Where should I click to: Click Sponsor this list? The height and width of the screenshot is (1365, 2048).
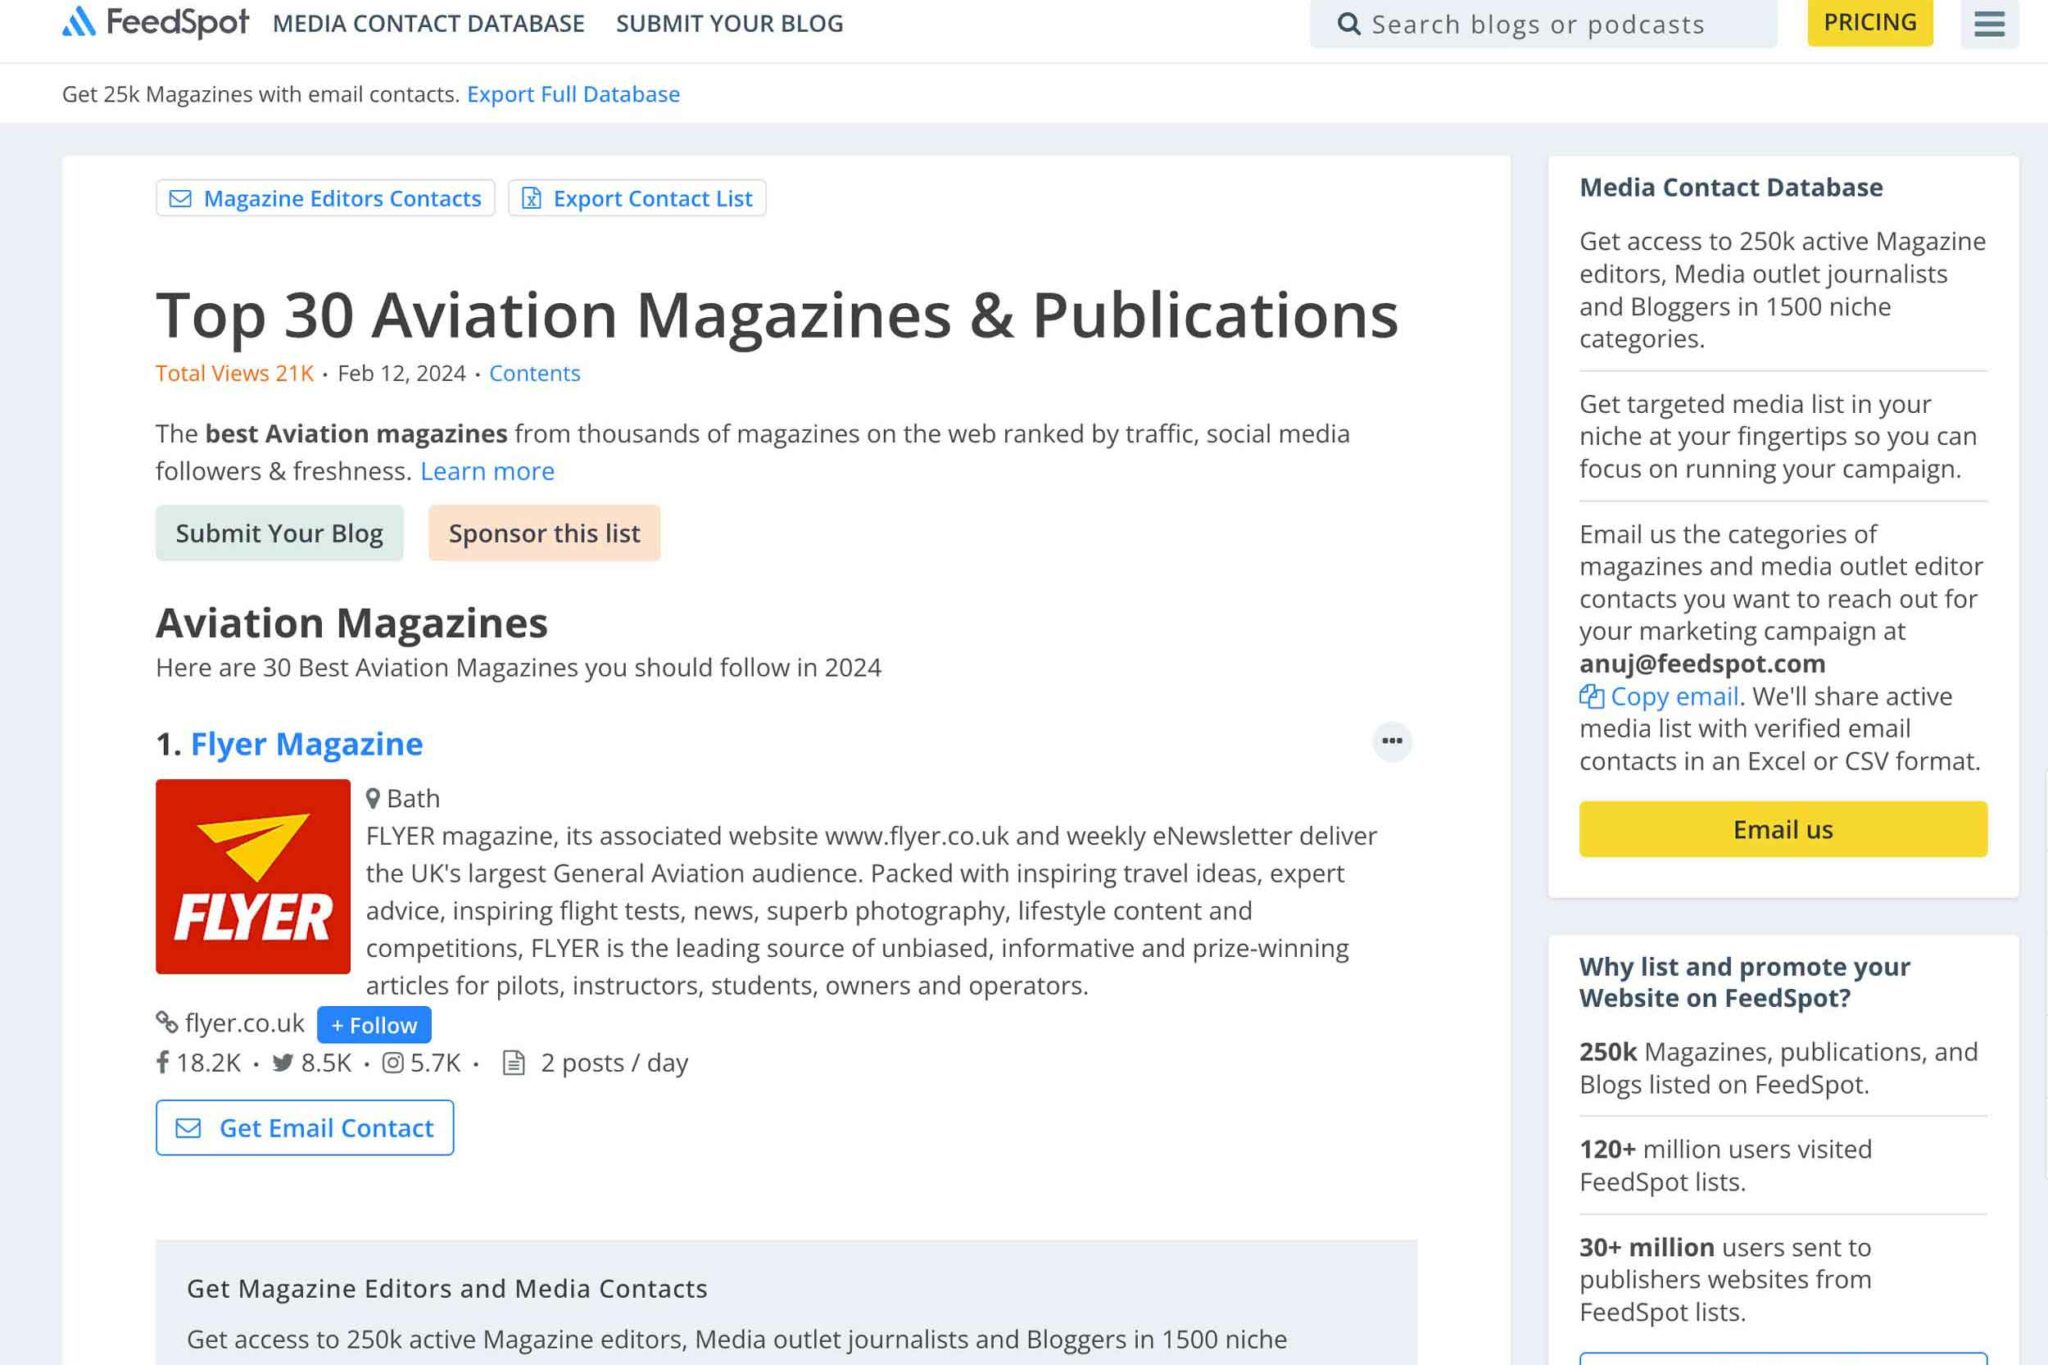coord(544,533)
